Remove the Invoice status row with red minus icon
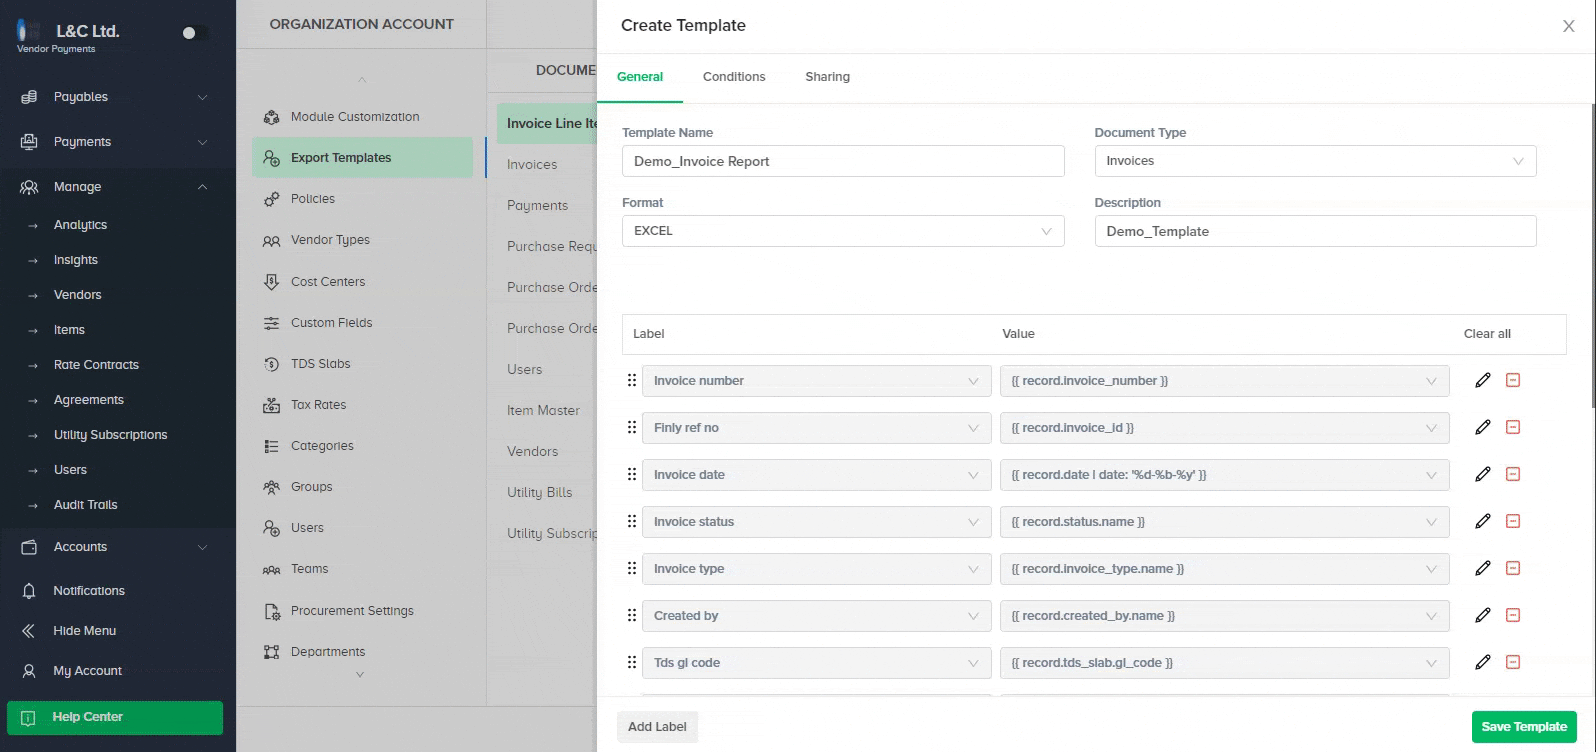This screenshot has height=752, width=1596. [x=1513, y=521]
